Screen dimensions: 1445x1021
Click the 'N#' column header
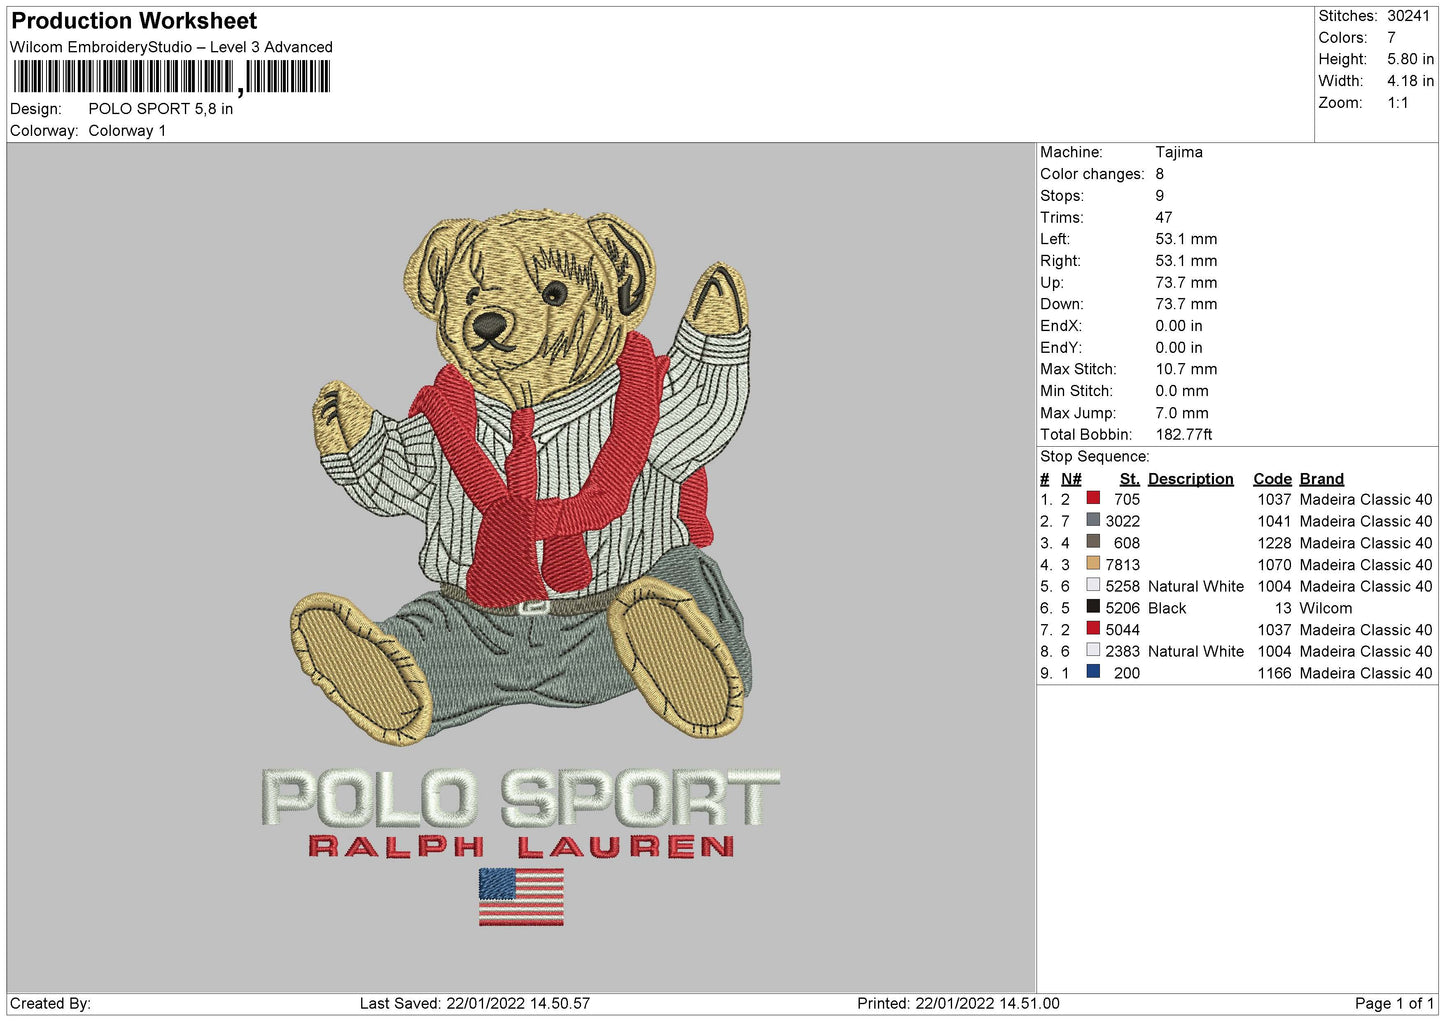tap(1071, 479)
